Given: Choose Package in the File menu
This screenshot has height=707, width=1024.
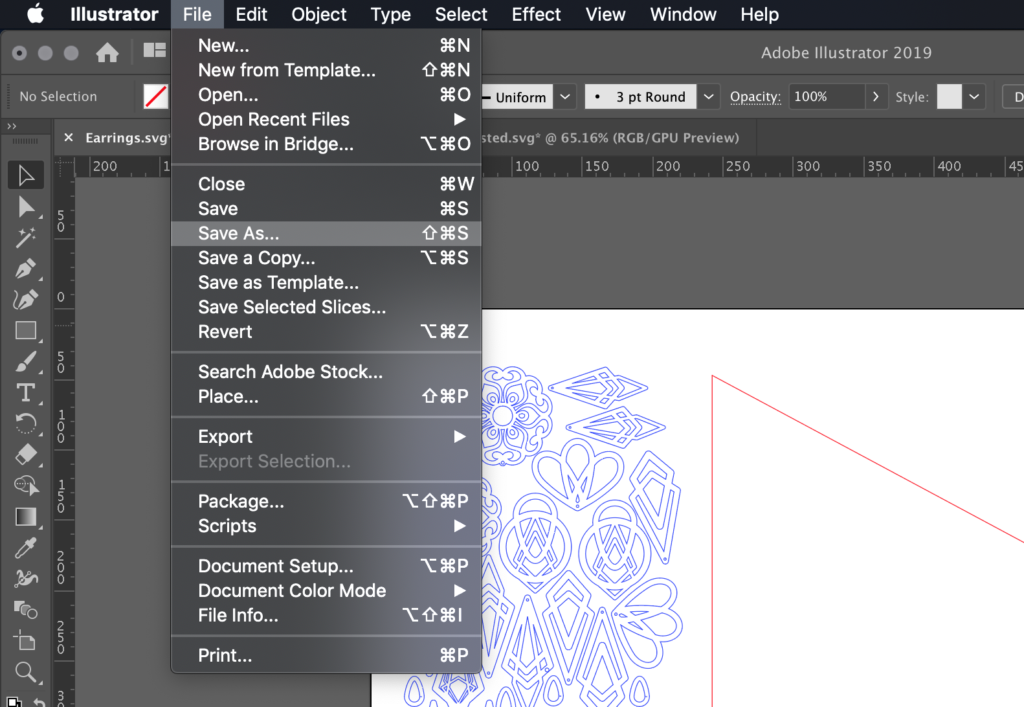Looking at the screenshot, I should click(326, 501).
